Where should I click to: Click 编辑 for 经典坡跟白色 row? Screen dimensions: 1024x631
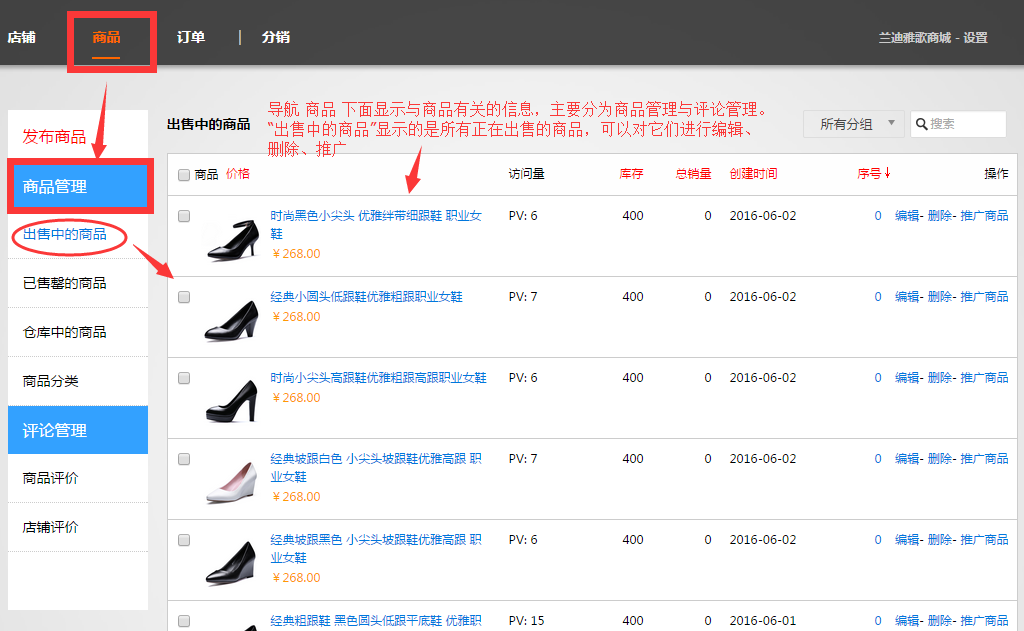[x=906, y=459]
